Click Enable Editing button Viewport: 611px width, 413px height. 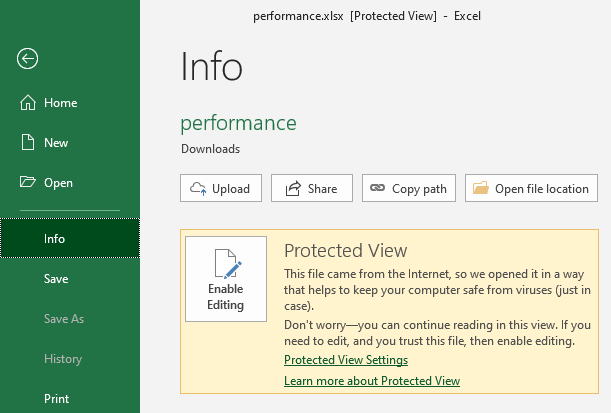point(226,279)
